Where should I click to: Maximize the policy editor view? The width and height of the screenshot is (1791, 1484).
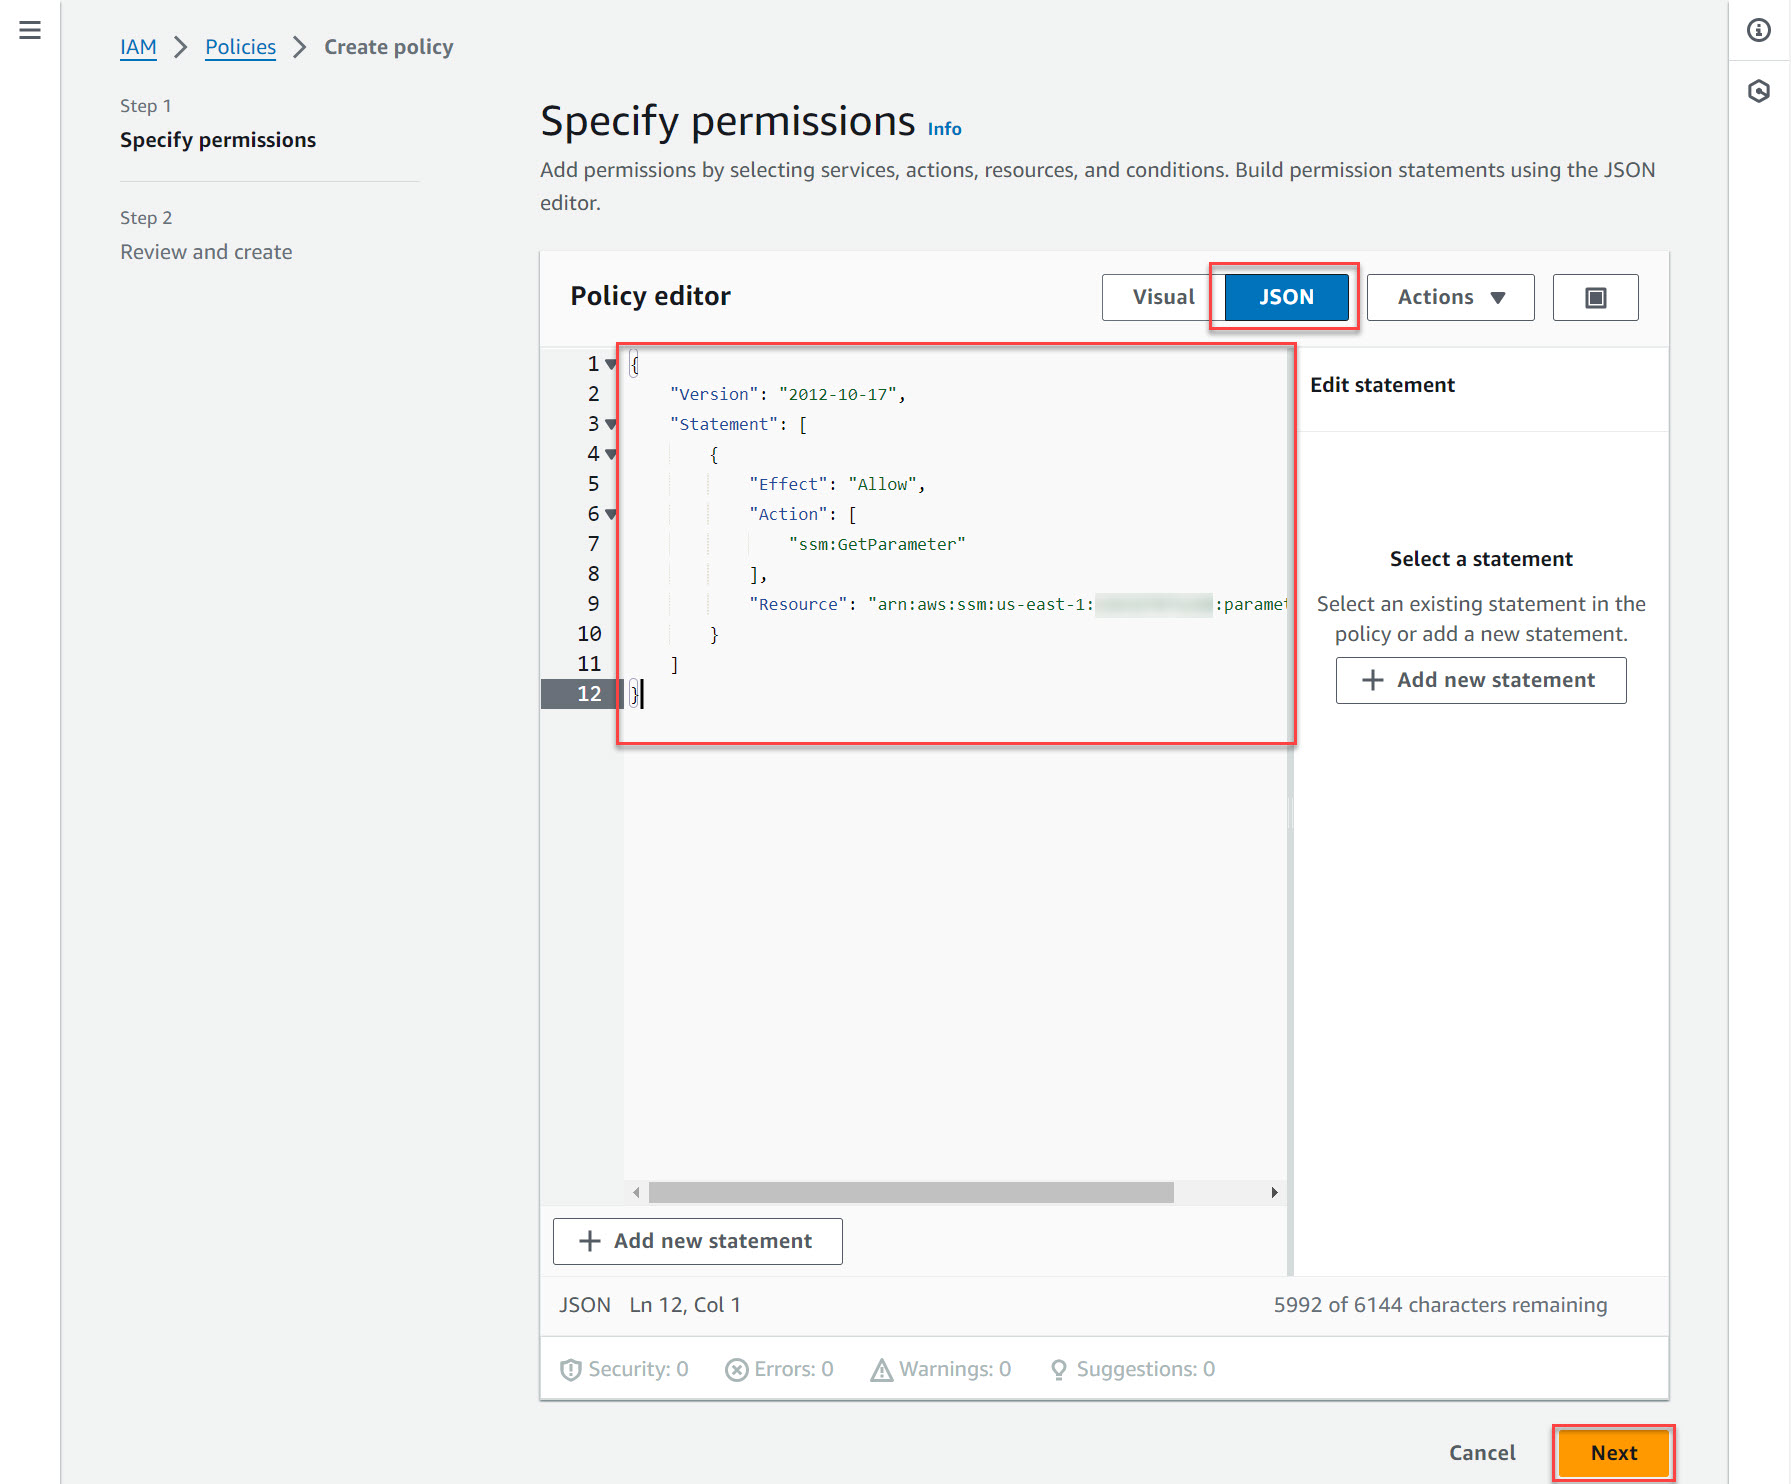click(1594, 297)
